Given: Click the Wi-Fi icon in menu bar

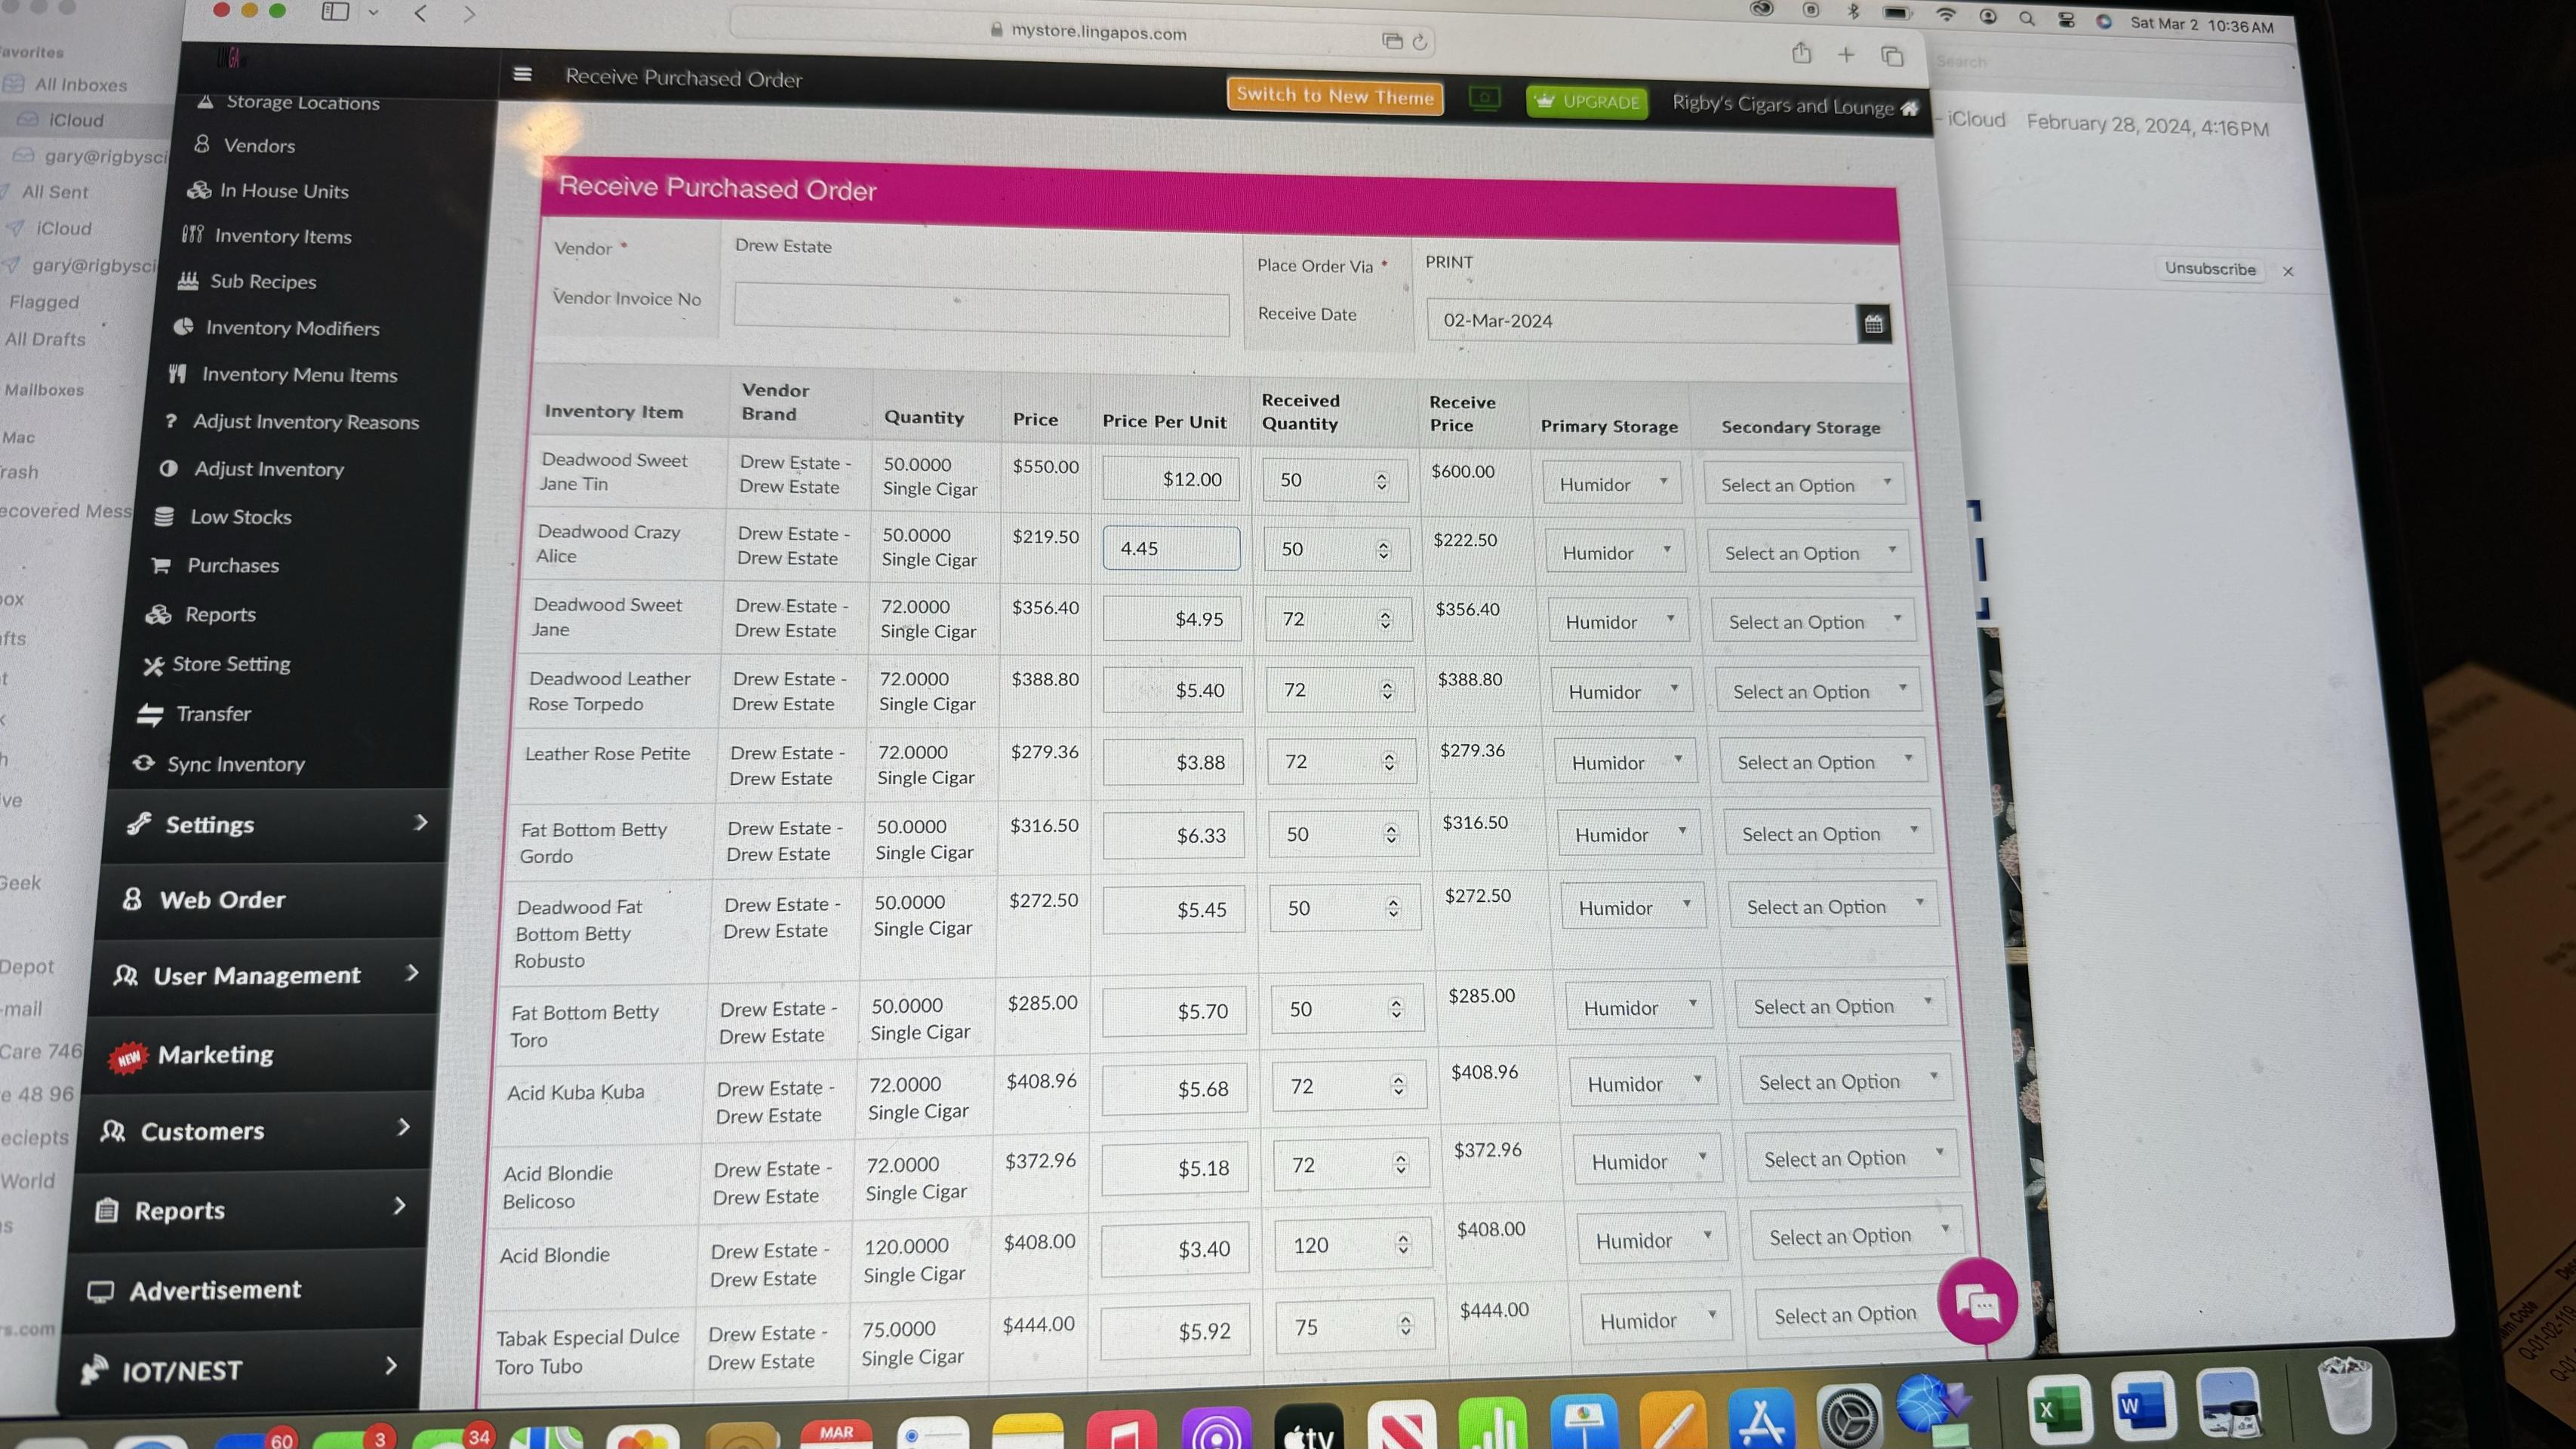Looking at the screenshot, I should [1945, 15].
